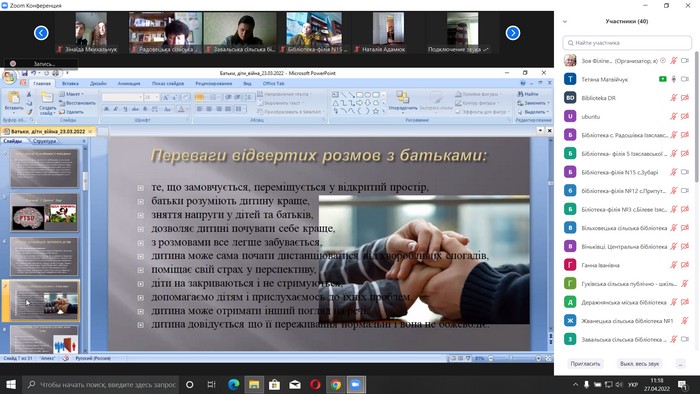Toggle mute icon for Biblioteka DR

674,98
